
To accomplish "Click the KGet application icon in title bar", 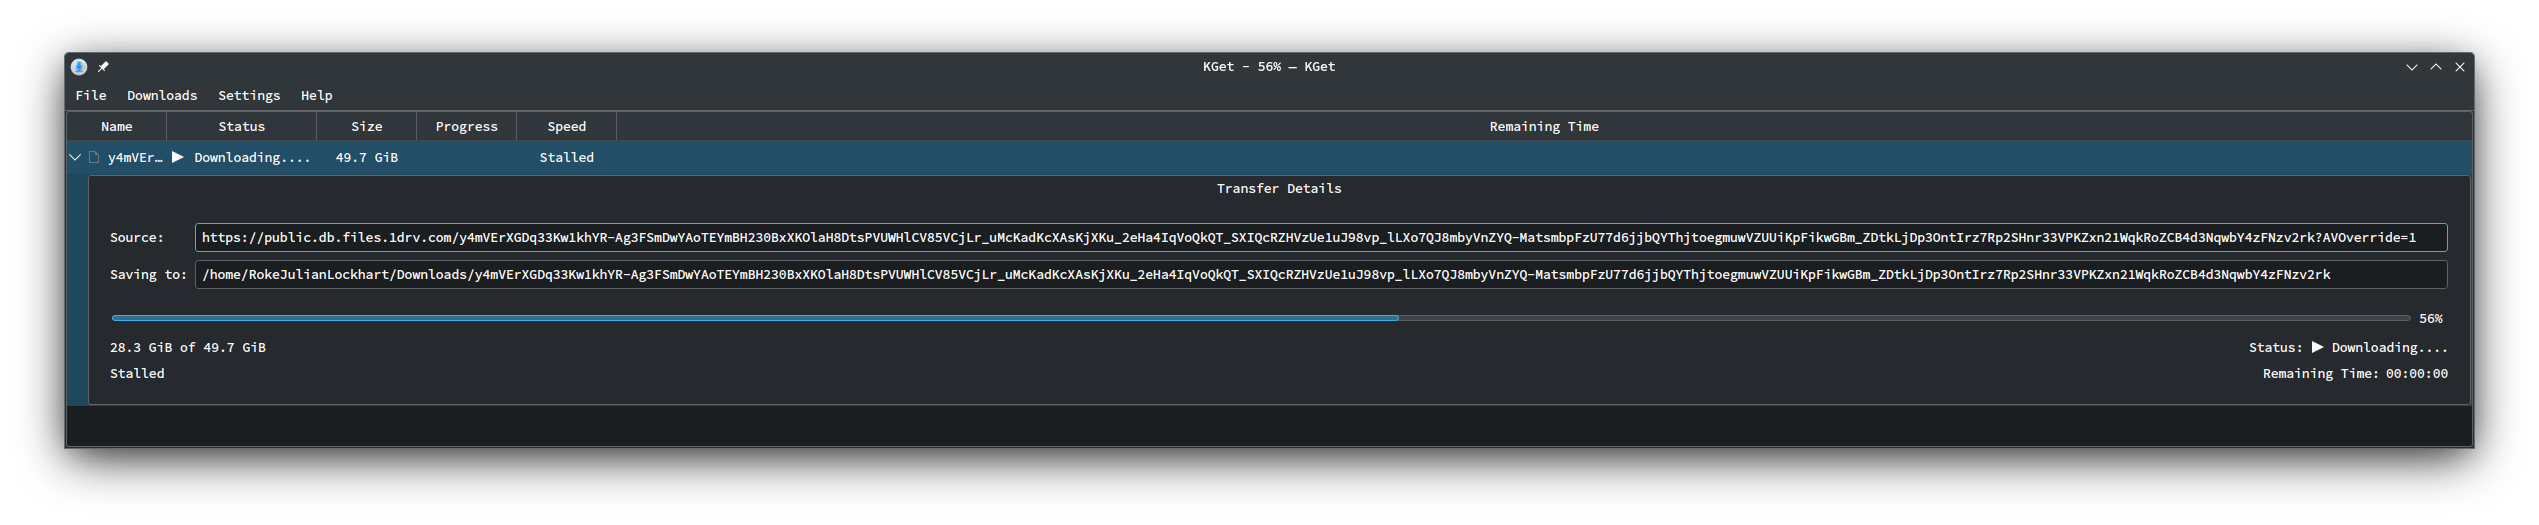I will [79, 67].
